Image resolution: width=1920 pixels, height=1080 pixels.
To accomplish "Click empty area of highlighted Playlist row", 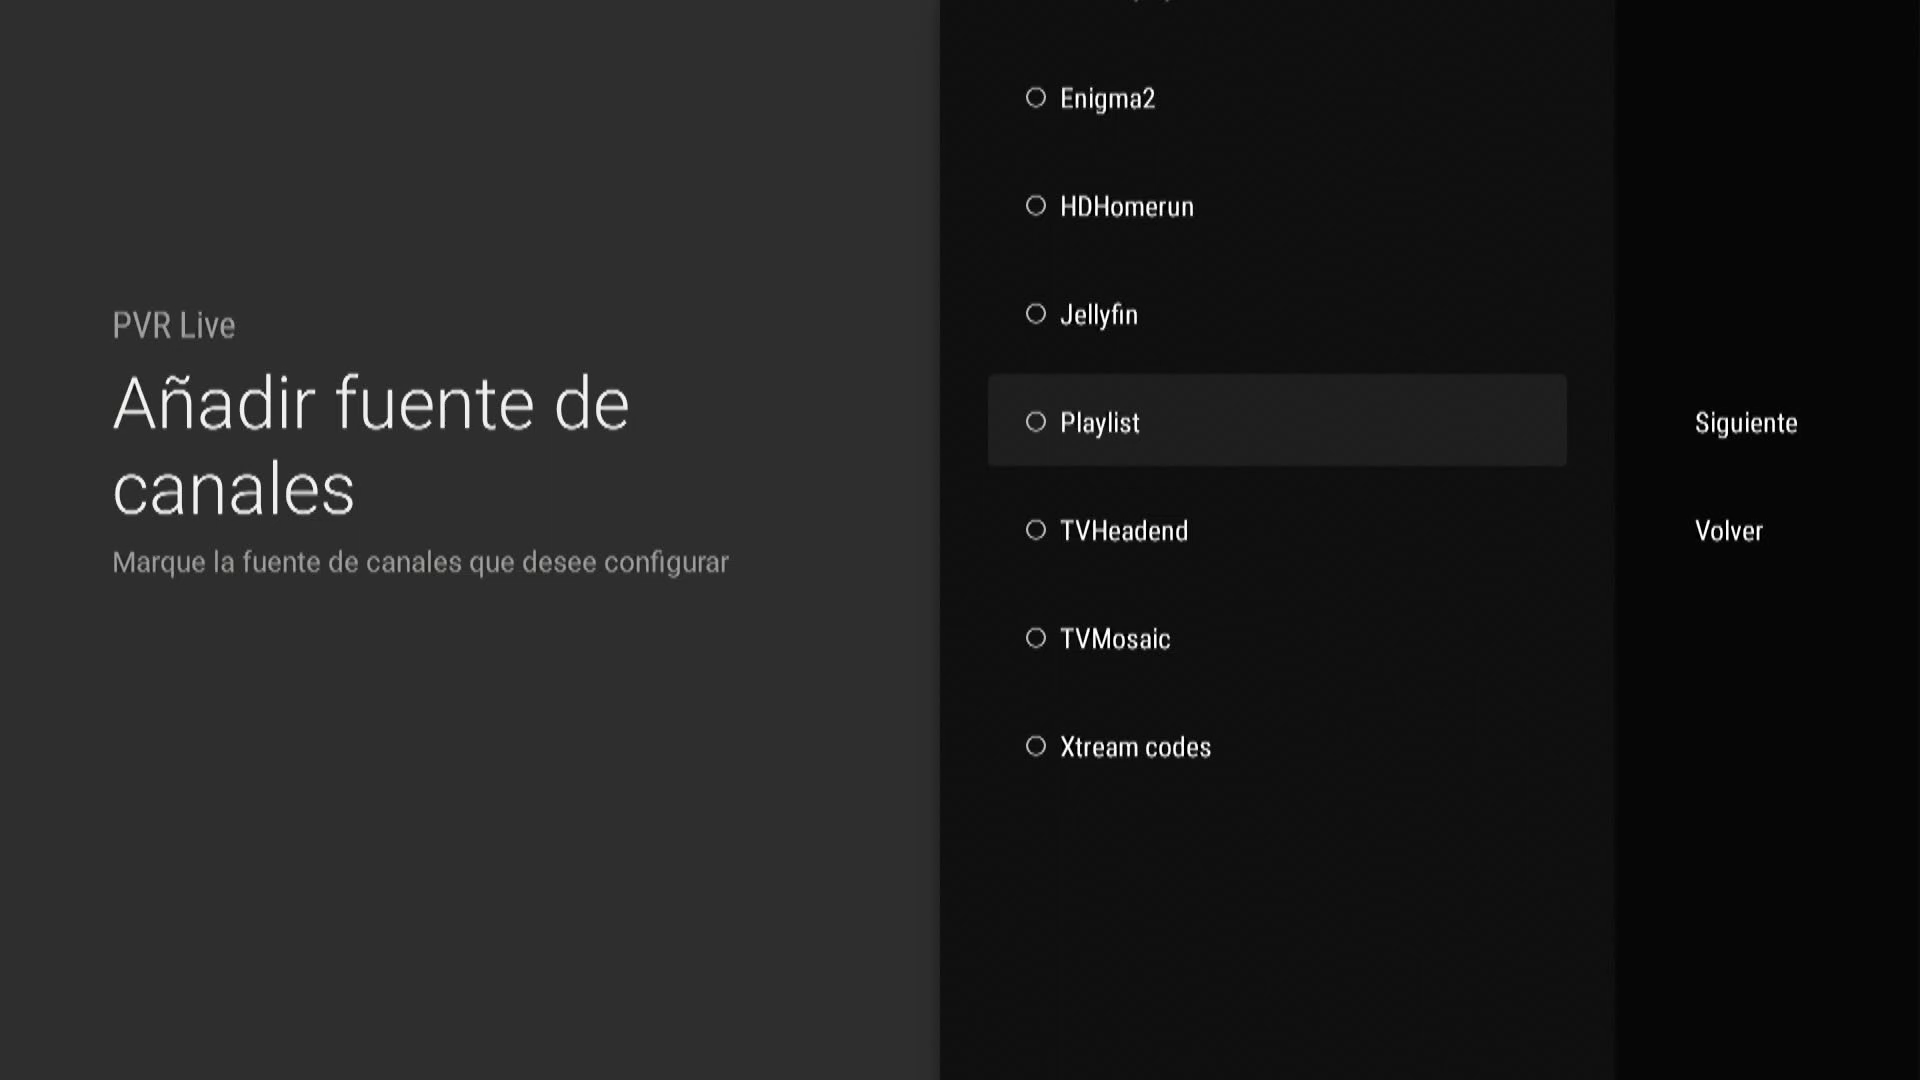I will [1380, 421].
